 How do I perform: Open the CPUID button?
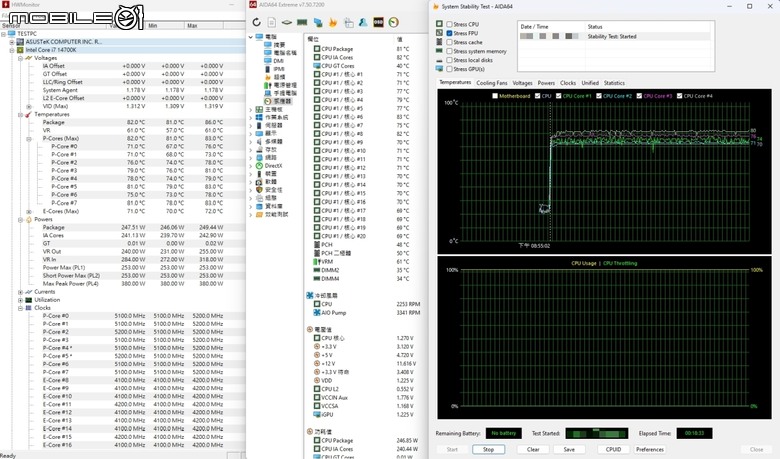[x=613, y=449]
